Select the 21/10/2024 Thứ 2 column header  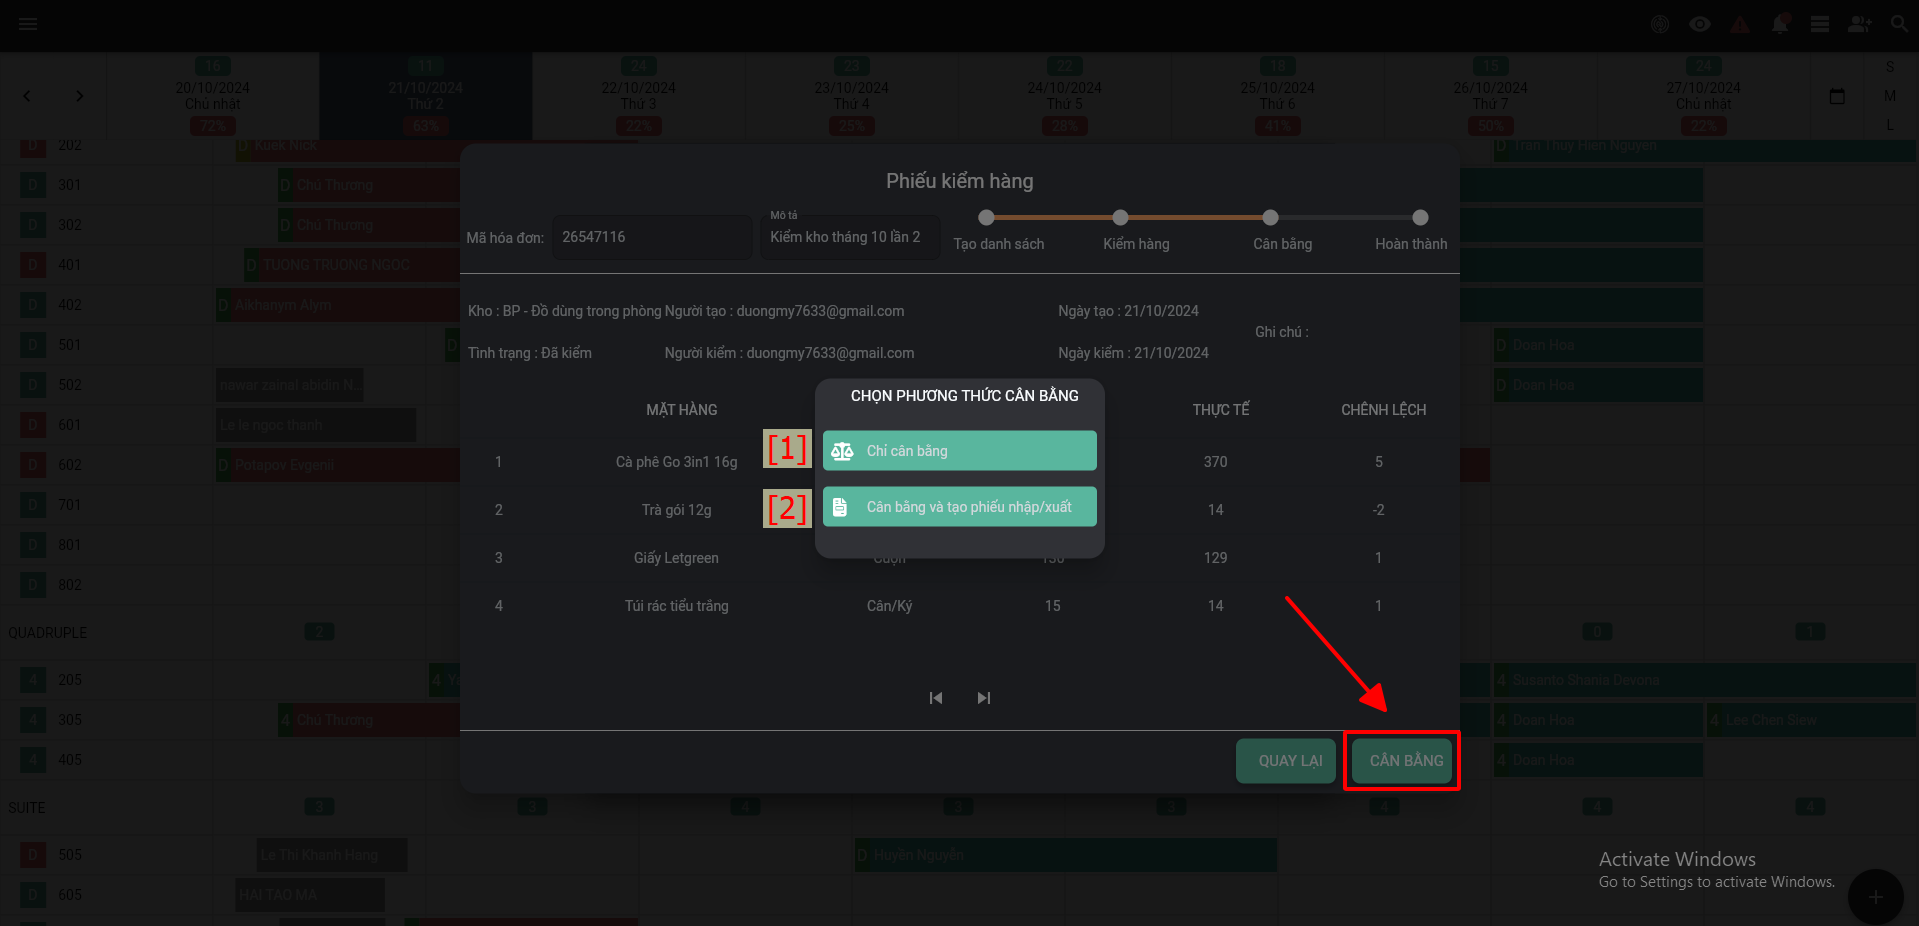pyautogui.click(x=426, y=96)
